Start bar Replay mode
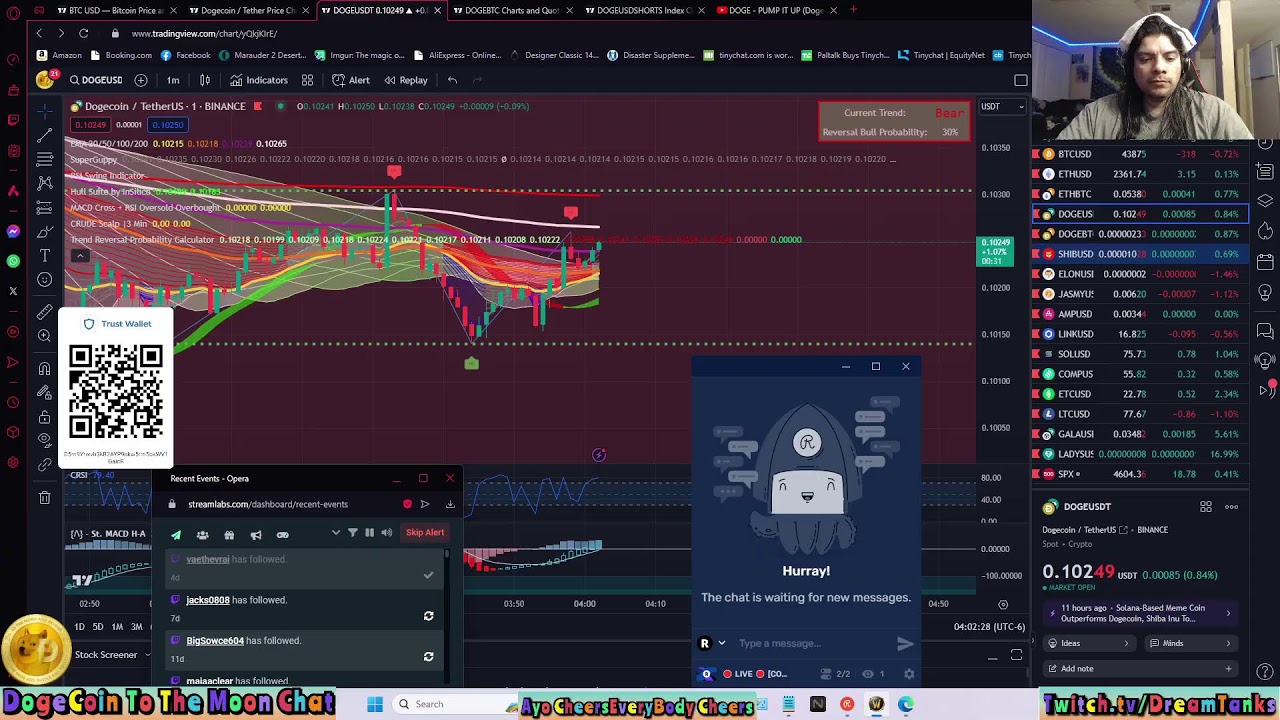Image resolution: width=1280 pixels, height=720 pixels. click(406, 80)
